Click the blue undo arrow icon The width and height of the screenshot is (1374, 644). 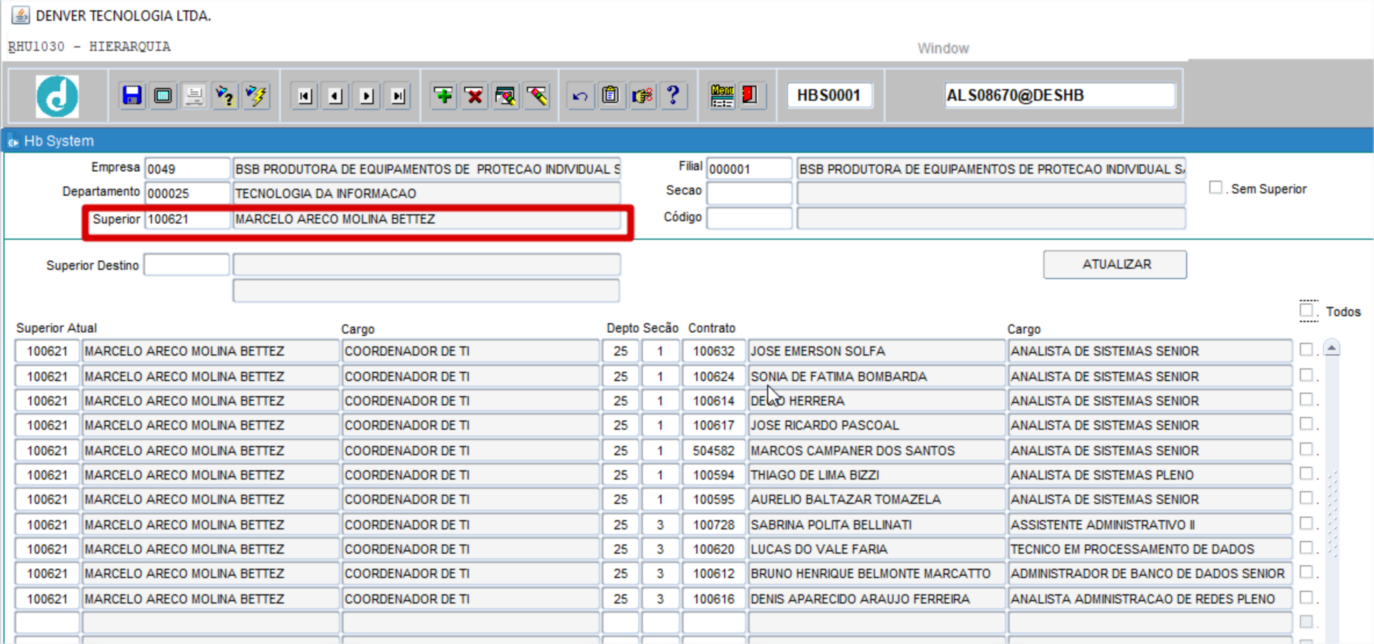[x=580, y=96]
